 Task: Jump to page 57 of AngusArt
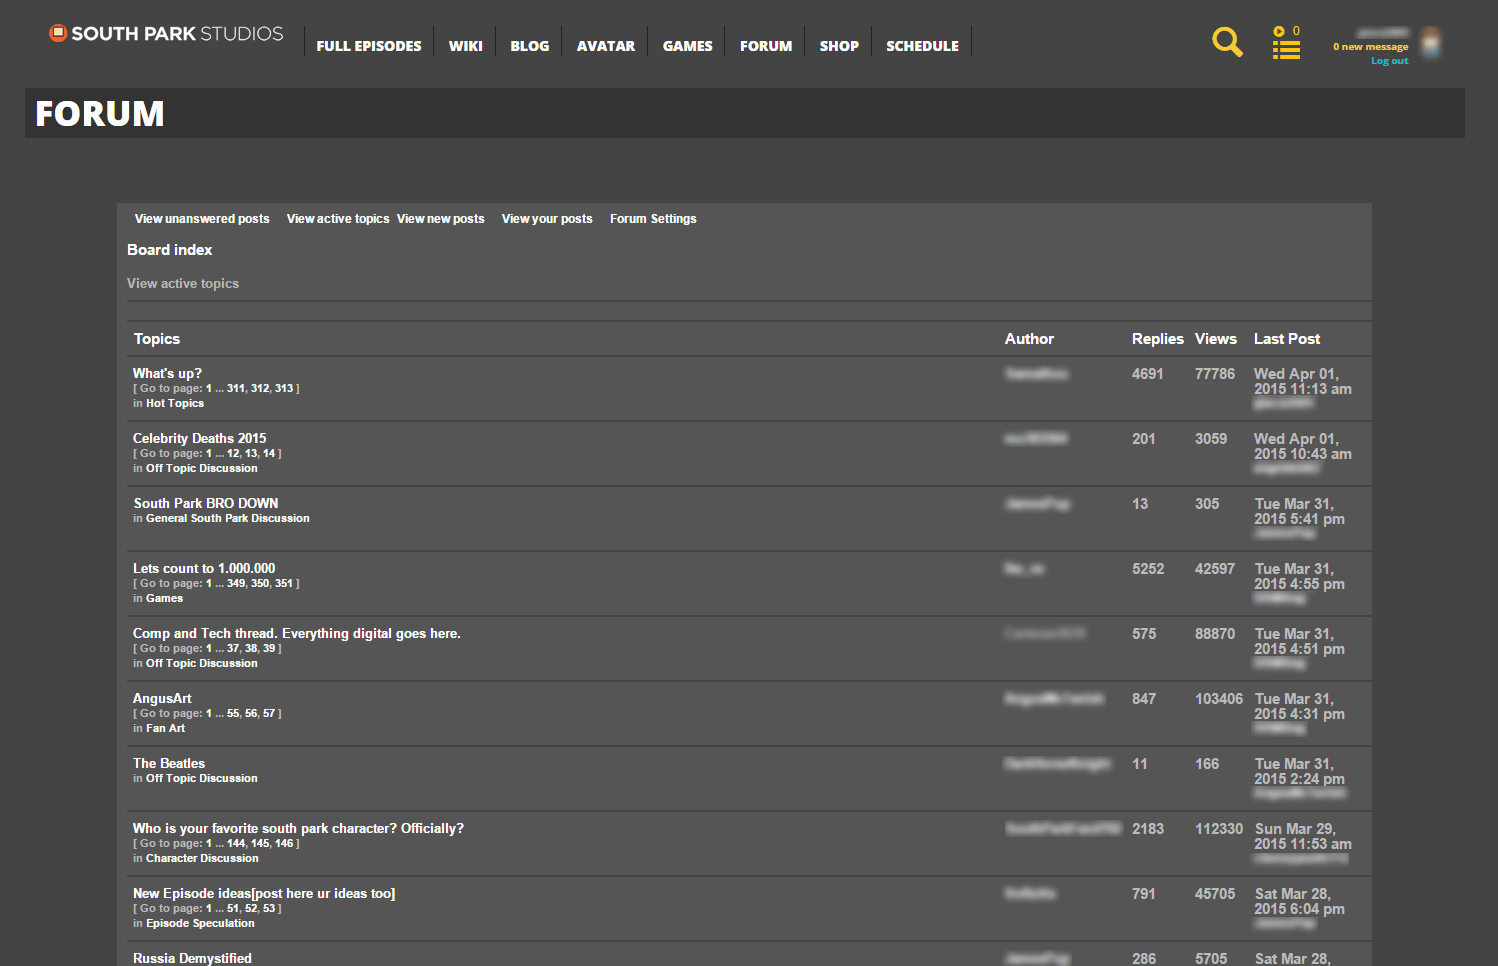[269, 713]
